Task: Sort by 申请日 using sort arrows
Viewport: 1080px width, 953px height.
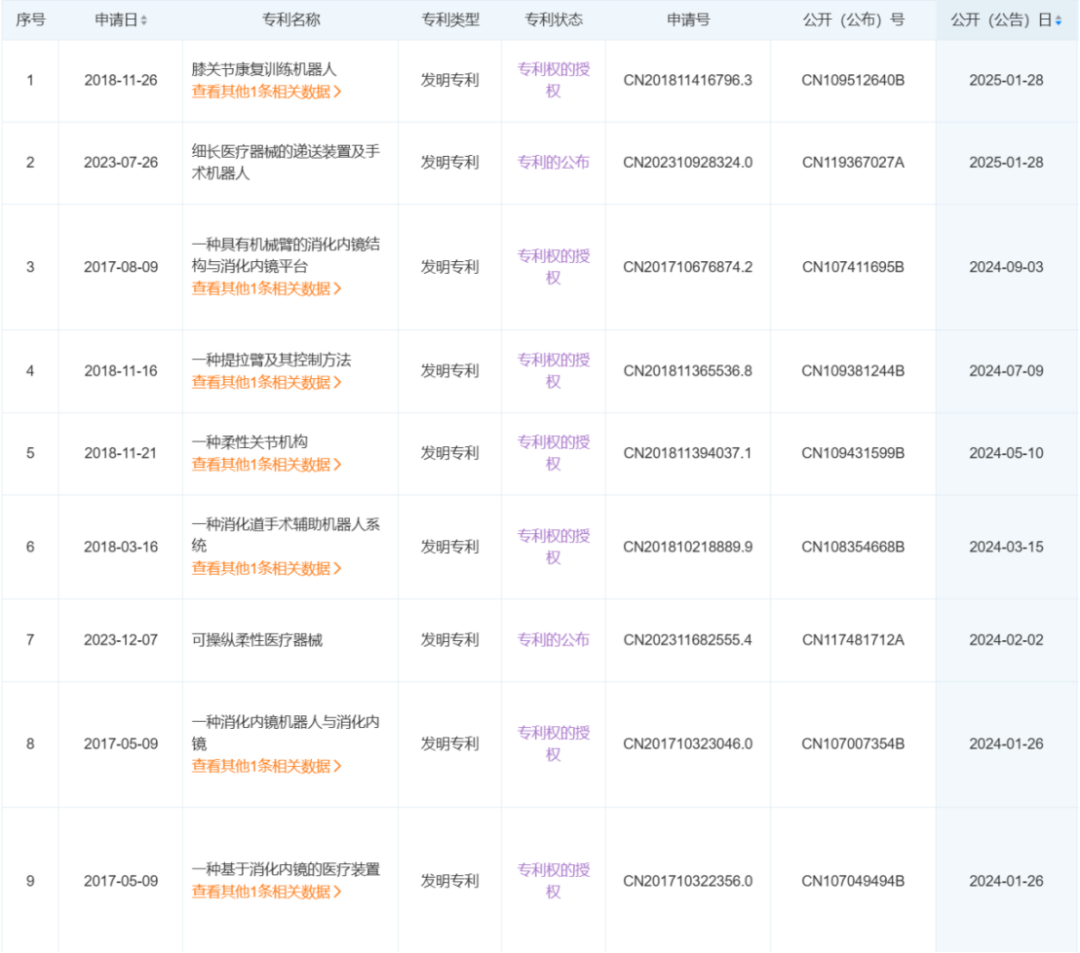Action: point(144,21)
